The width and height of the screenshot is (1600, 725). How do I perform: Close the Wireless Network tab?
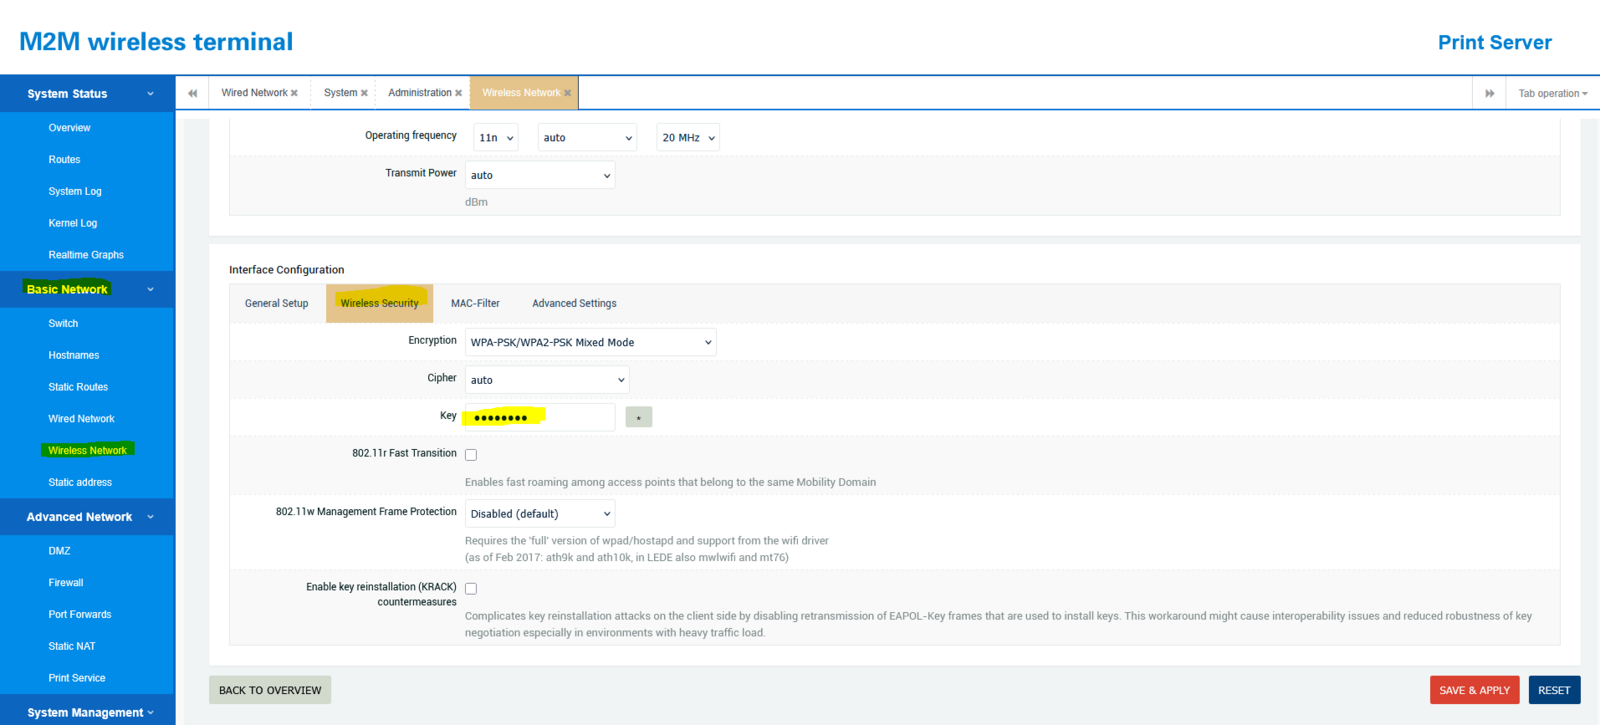(x=568, y=93)
